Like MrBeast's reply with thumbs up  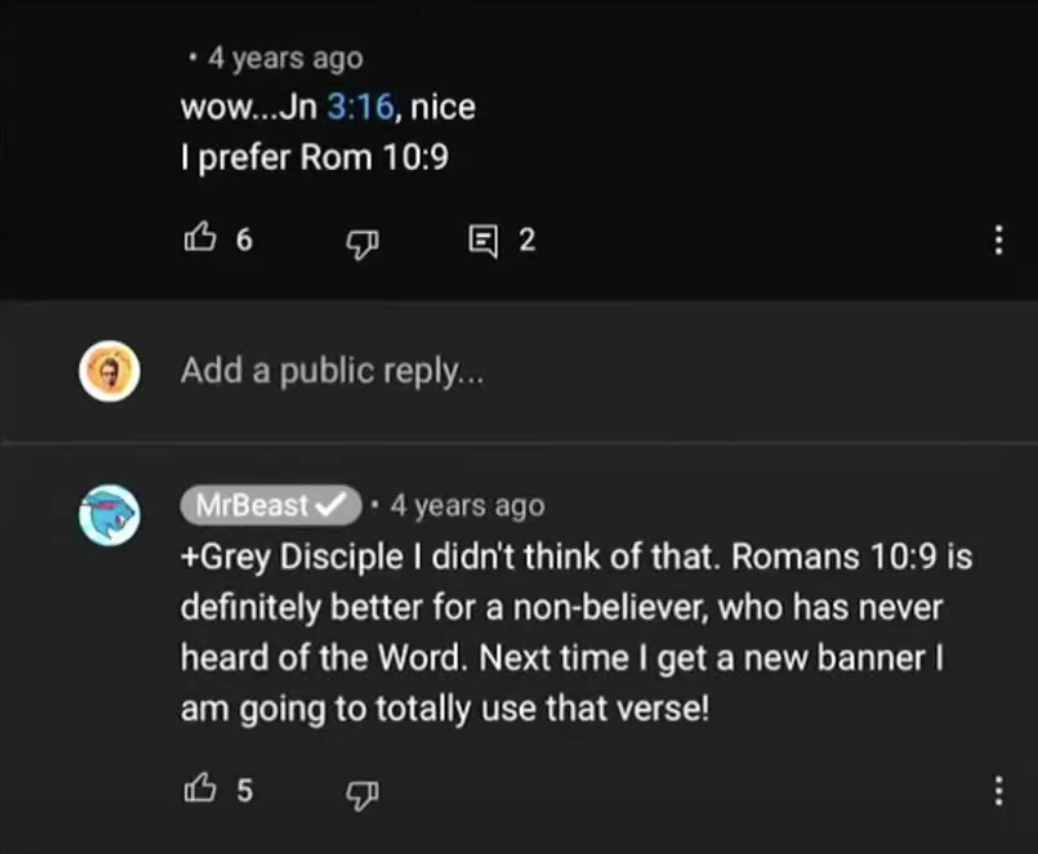[200, 791]
